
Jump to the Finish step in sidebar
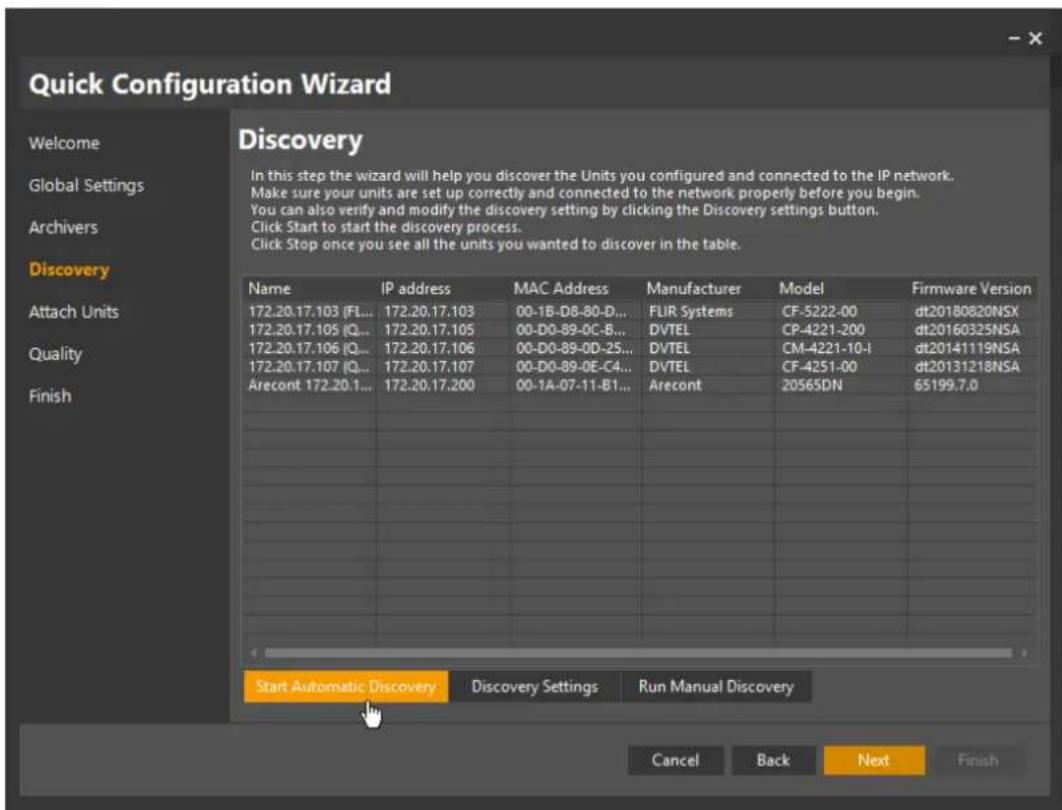point(49,396)
